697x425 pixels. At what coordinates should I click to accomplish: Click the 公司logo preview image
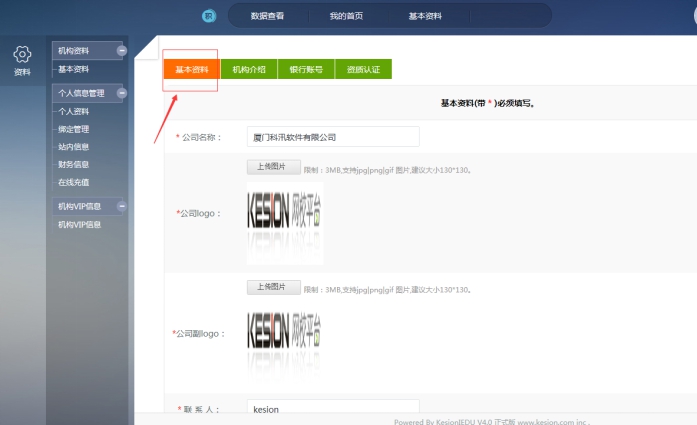[285, 219]
